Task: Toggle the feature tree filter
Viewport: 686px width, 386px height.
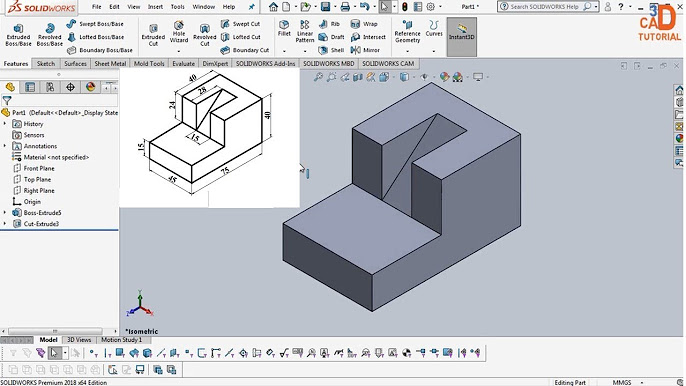Action: (x=7, y=101)
